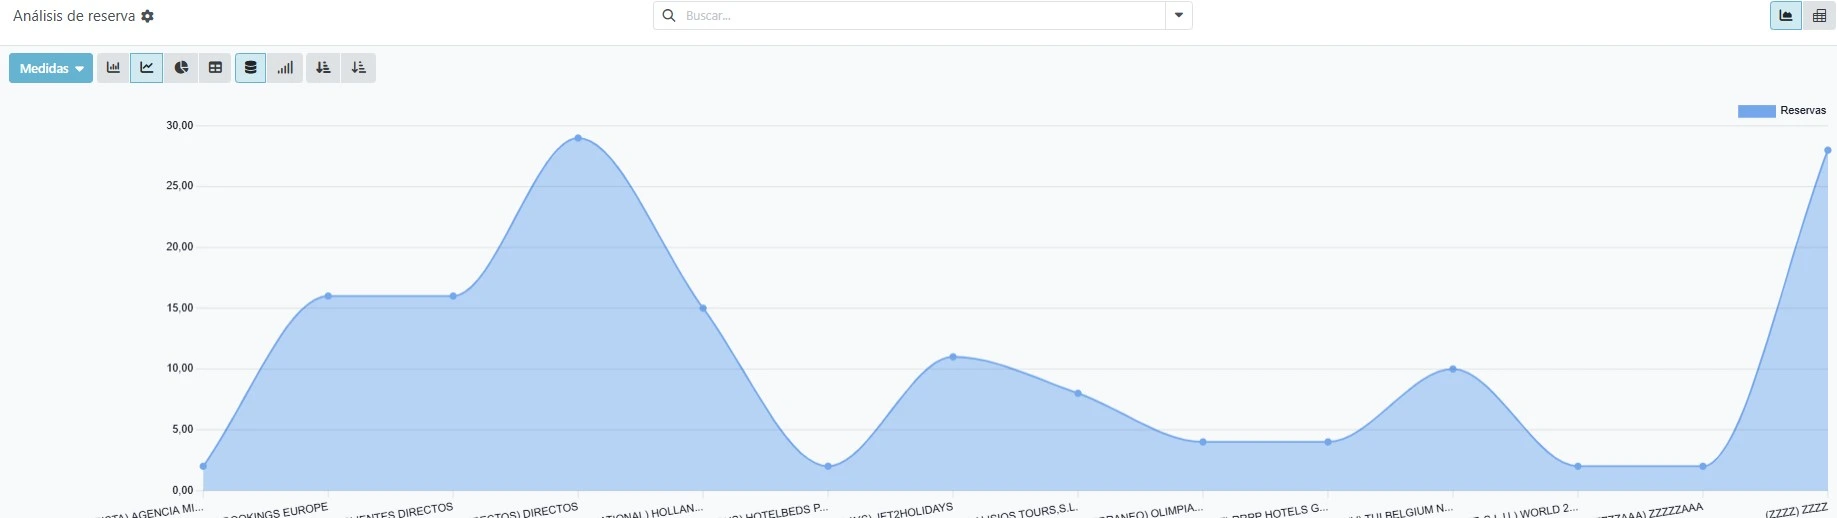1837x518 pixels.
Task: Click the Análisis de reserva title
Action: click(74, 16)
